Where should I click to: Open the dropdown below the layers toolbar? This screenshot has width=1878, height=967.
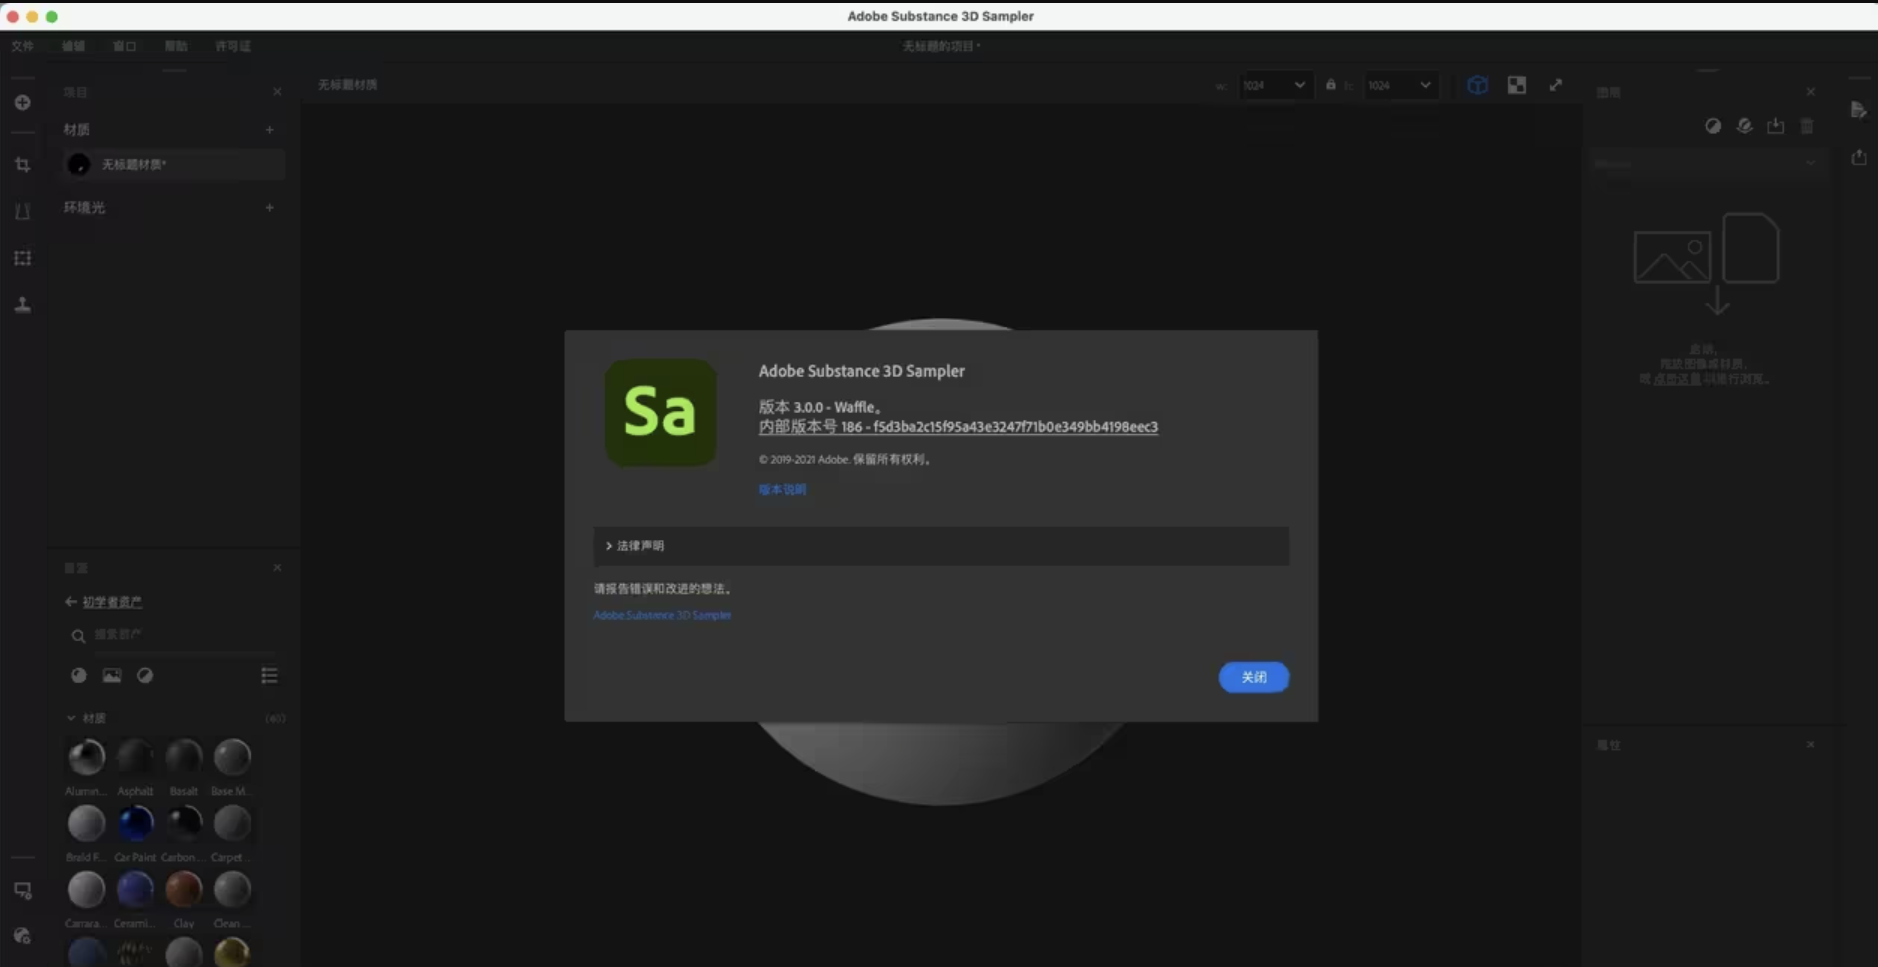pyautogui.click(x=1707, y=163)
